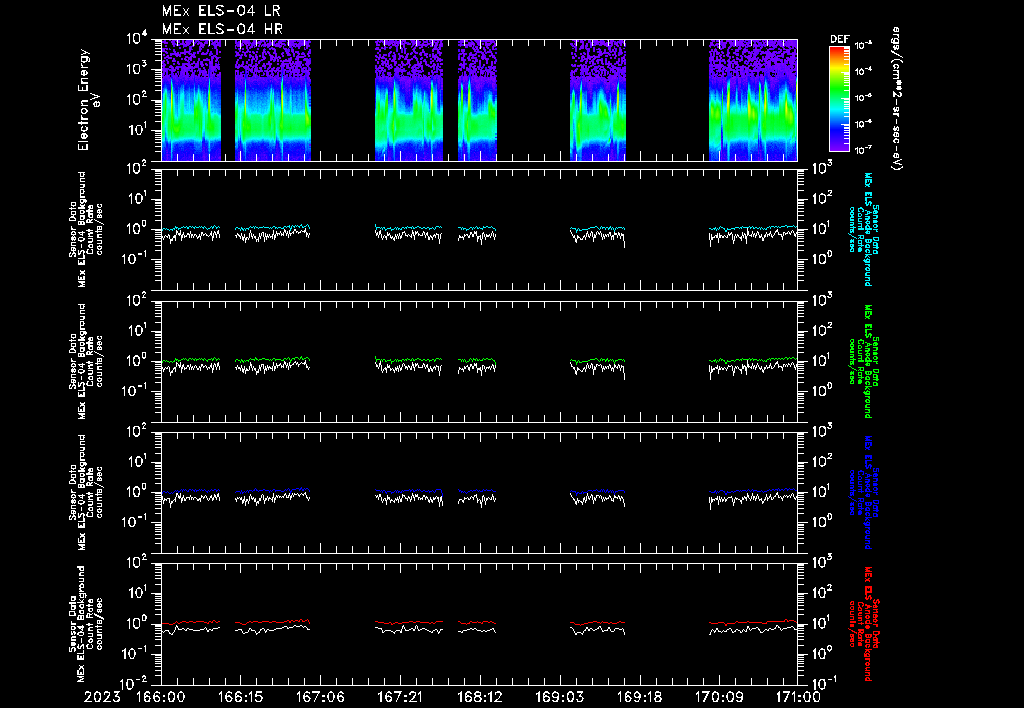Click the green right-axis background label
This screenshot has height=708, width=1024.
[x=863, y=361]
